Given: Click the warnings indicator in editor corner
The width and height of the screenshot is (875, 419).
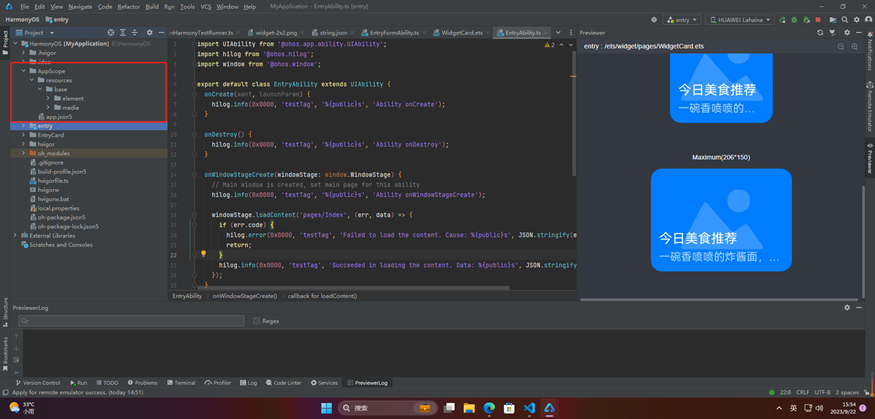Looking at the screenshot, I should (x=550, y=45).
